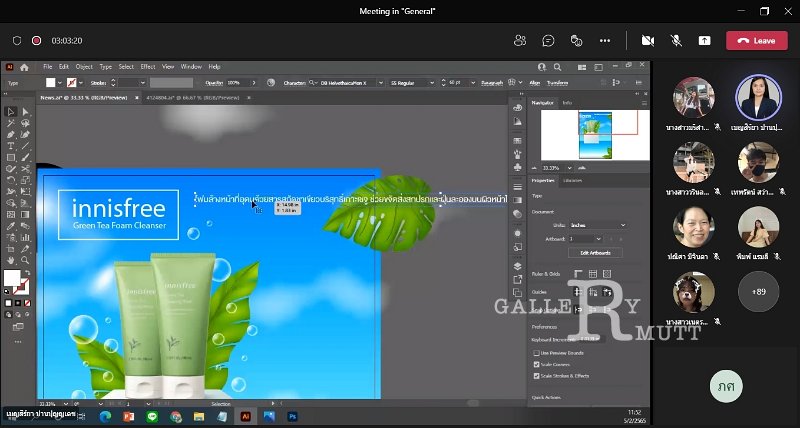This screenshot has width=800, height=428.
Task: Open font style Regular dropdown
Action: 432,83
